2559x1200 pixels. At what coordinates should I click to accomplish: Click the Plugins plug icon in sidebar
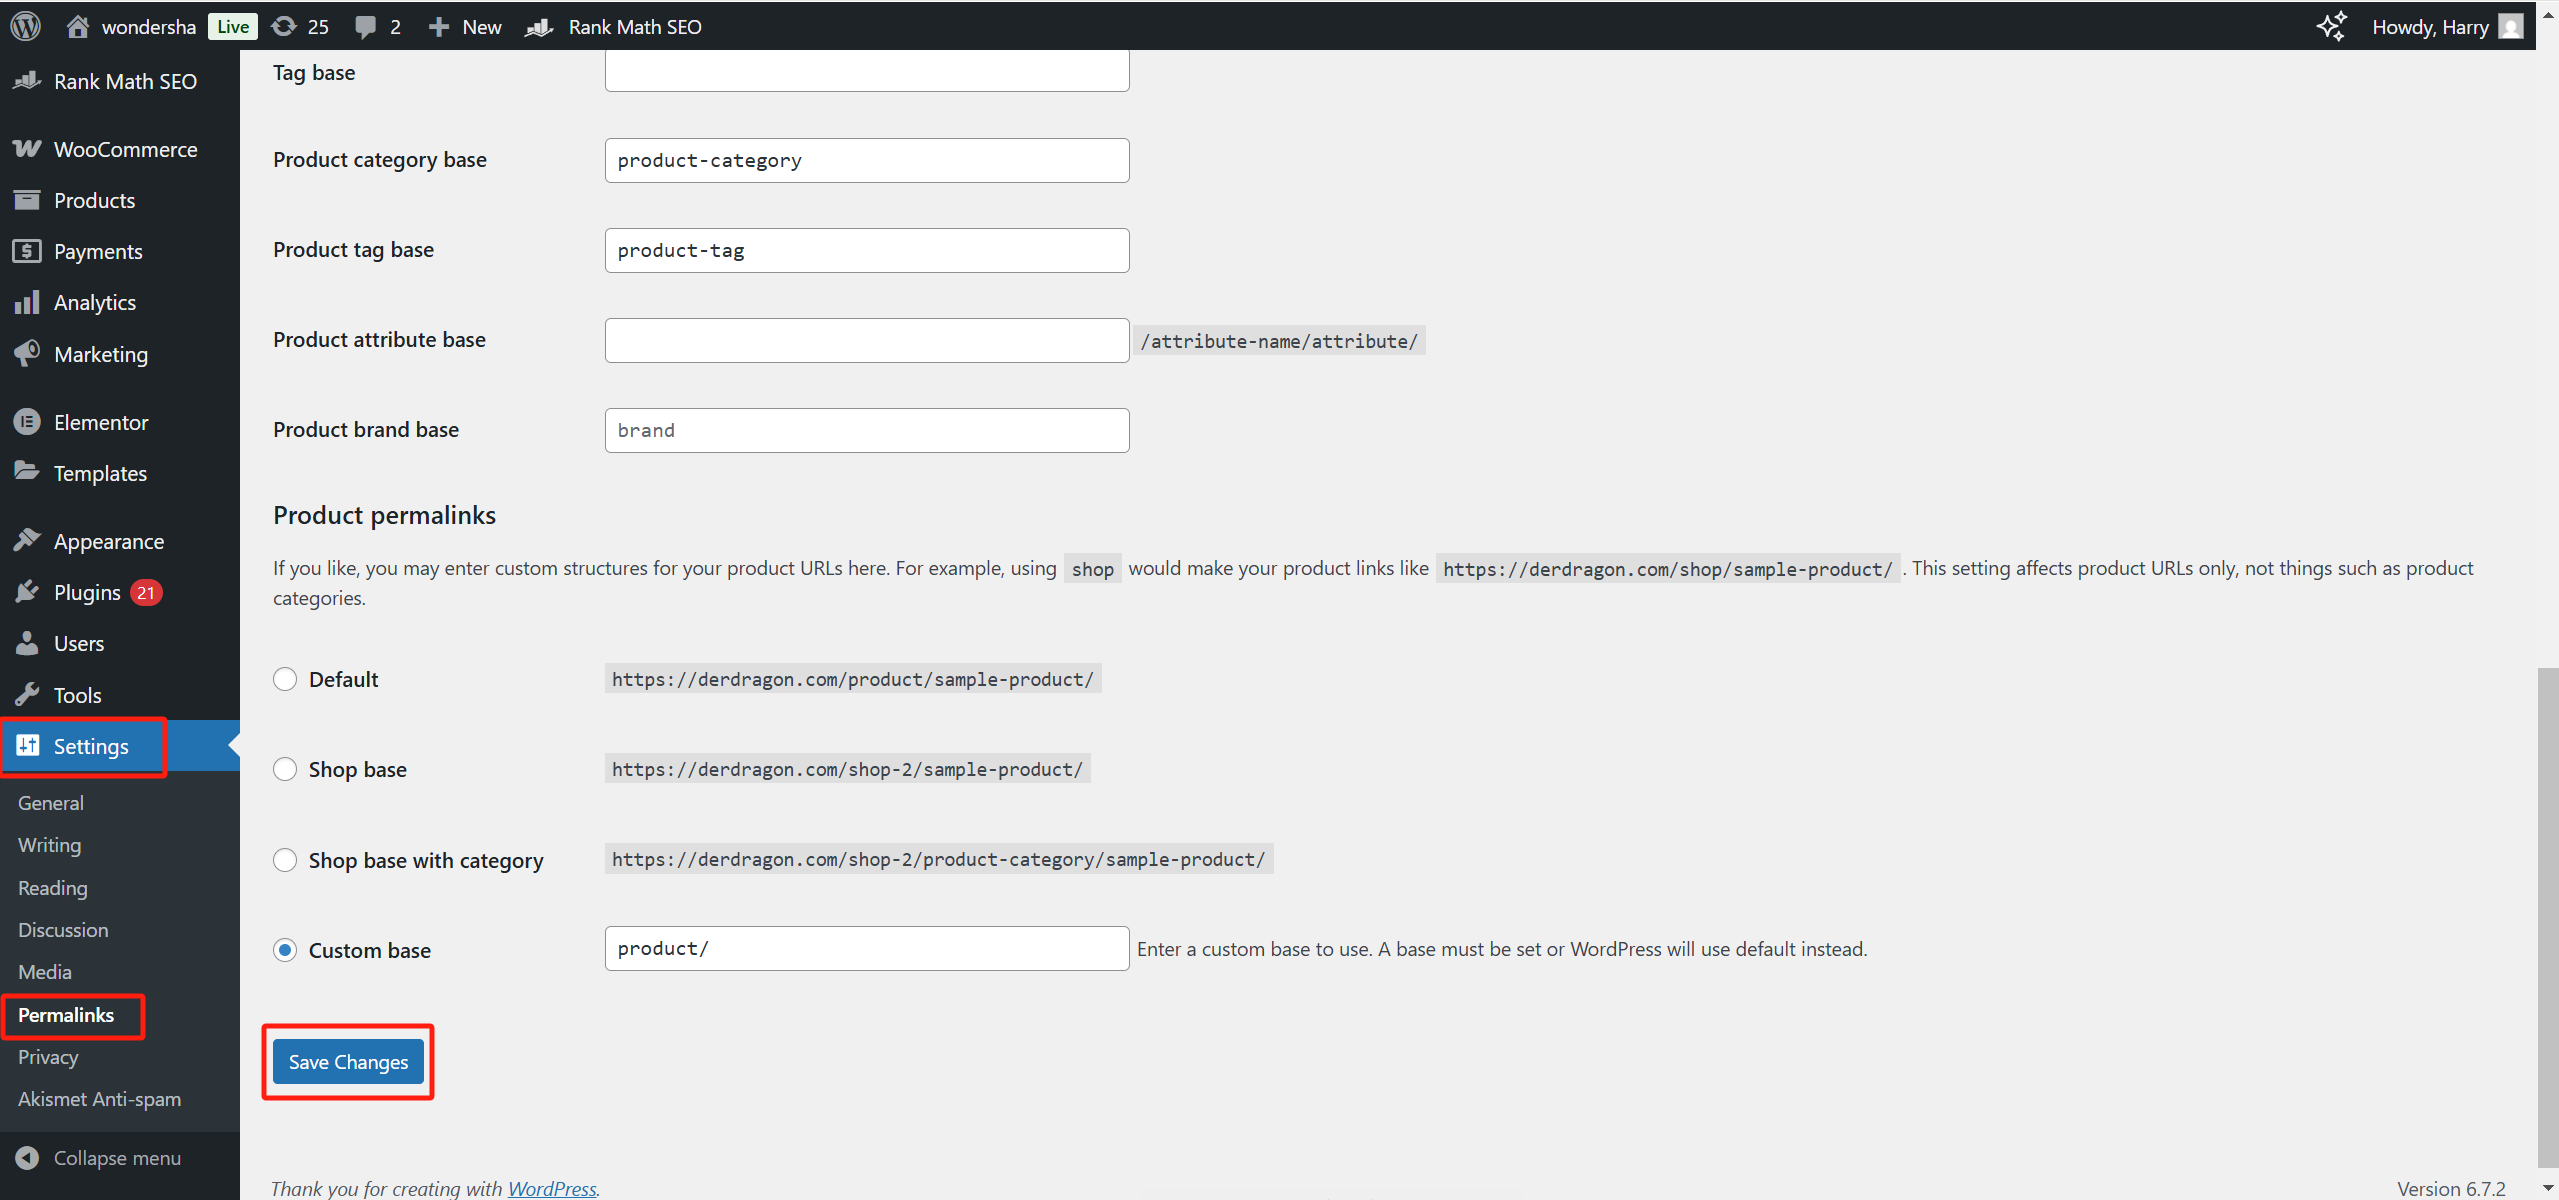coord(27,592)
